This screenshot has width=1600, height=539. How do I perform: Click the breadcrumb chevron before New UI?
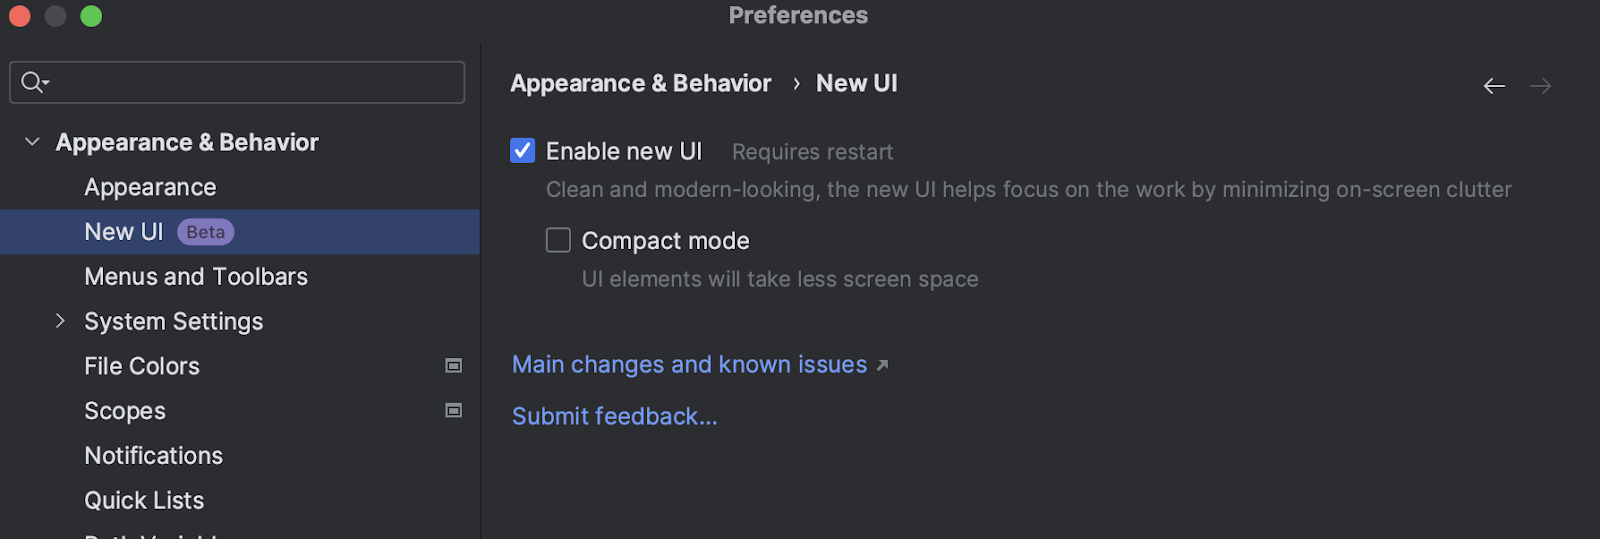(796, 84)
